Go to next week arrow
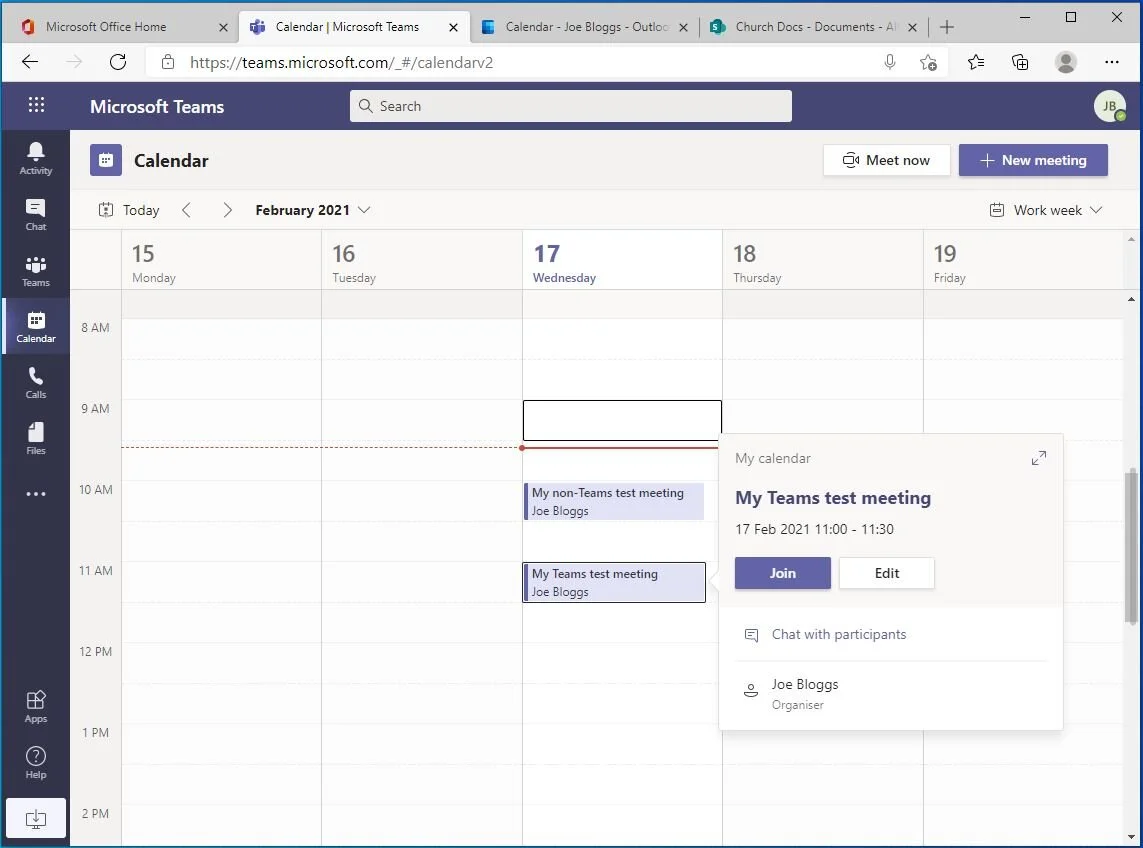Viewport: 1143px width, 848px height. click(x=227, y=210)
